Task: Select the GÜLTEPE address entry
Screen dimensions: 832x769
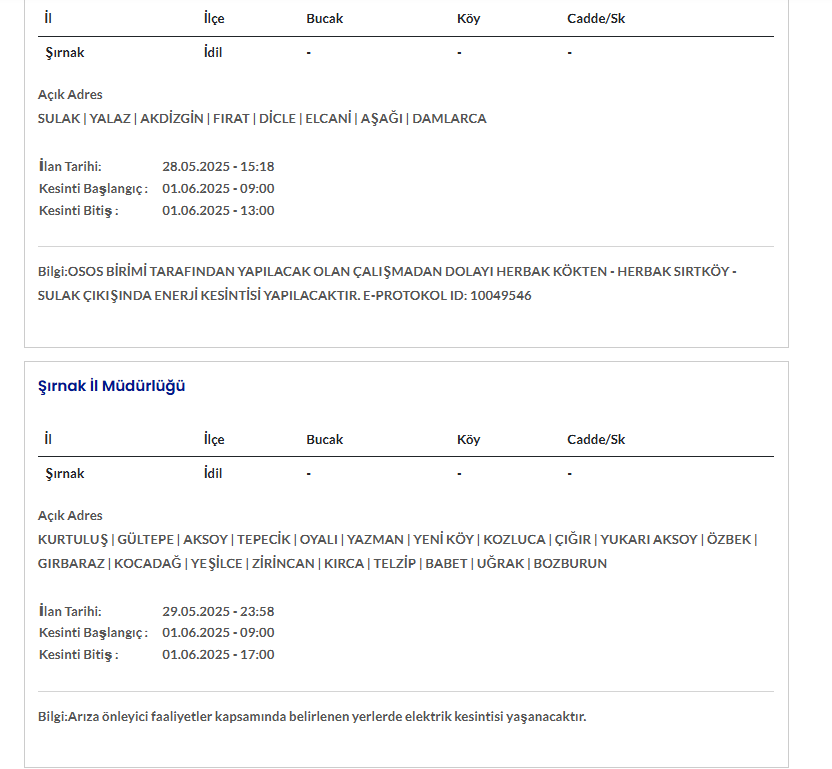Action: pyautogui.click(x=147, y=539)
